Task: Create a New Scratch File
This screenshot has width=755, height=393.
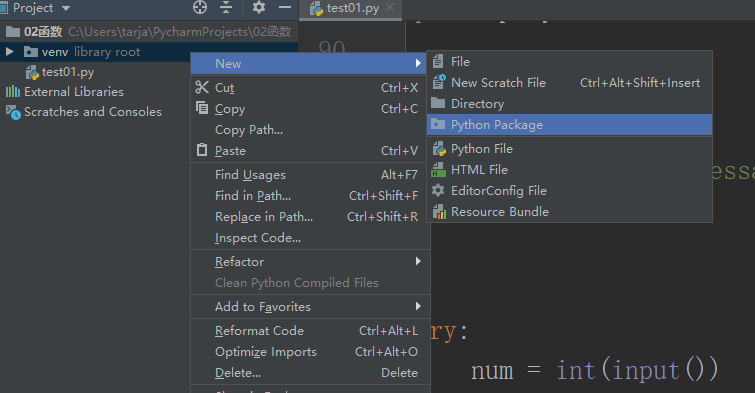Action: (x=569, y=83)
